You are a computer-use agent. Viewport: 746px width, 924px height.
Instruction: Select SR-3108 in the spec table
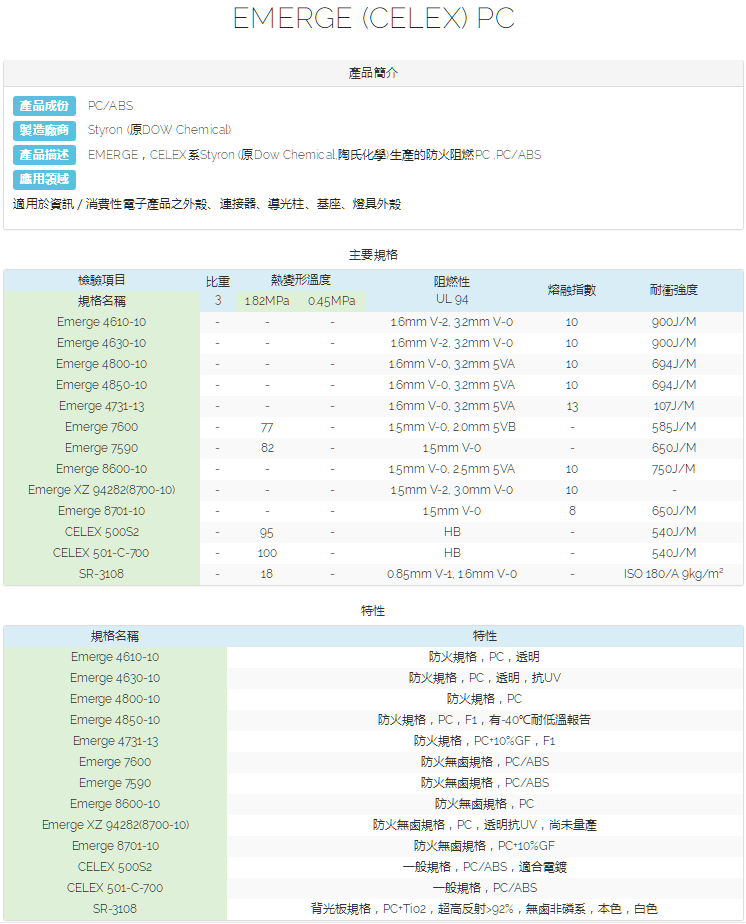(x=101, y=574)
